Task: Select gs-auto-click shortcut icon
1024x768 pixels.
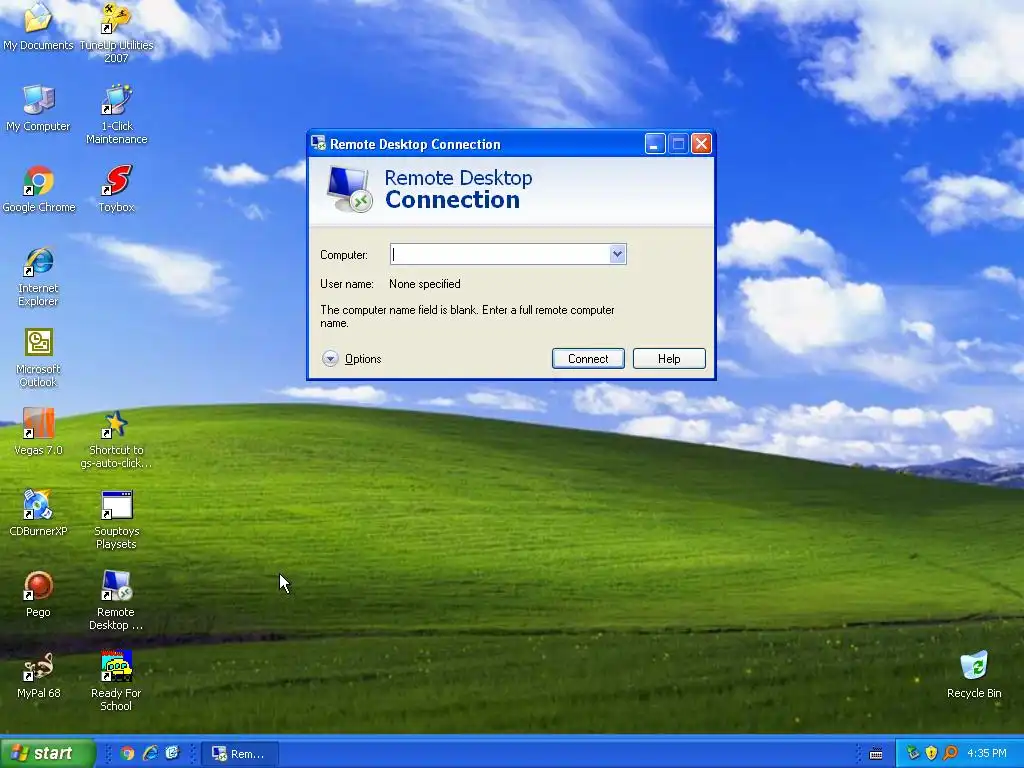Action: point(116,439)
